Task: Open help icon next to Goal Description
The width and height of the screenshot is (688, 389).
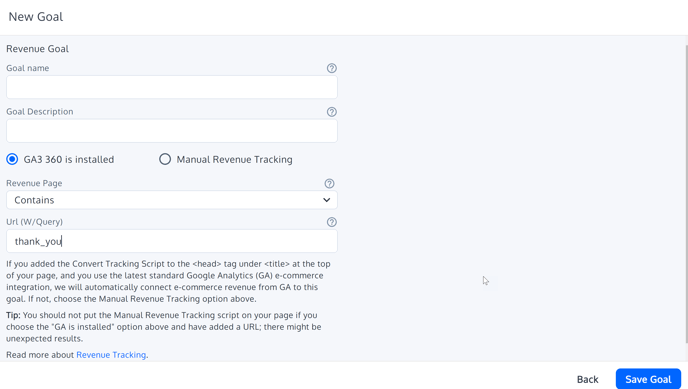Action: (332, 112)
